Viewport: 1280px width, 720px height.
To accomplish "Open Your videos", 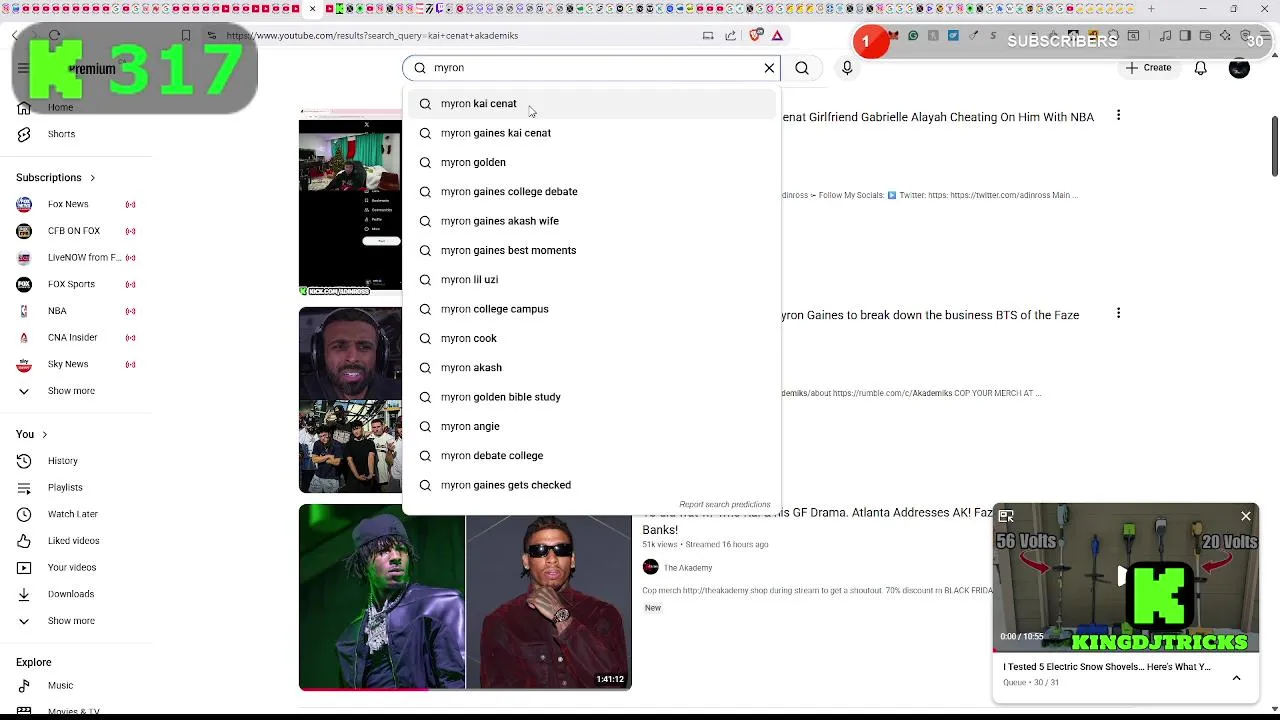I will (x=72, y=568).
